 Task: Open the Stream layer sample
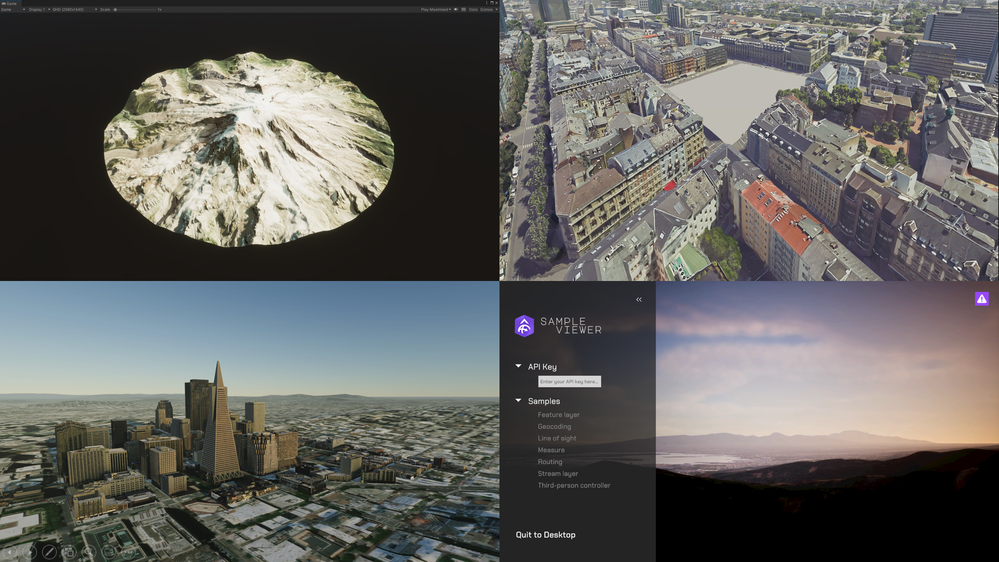click(557, 473)
